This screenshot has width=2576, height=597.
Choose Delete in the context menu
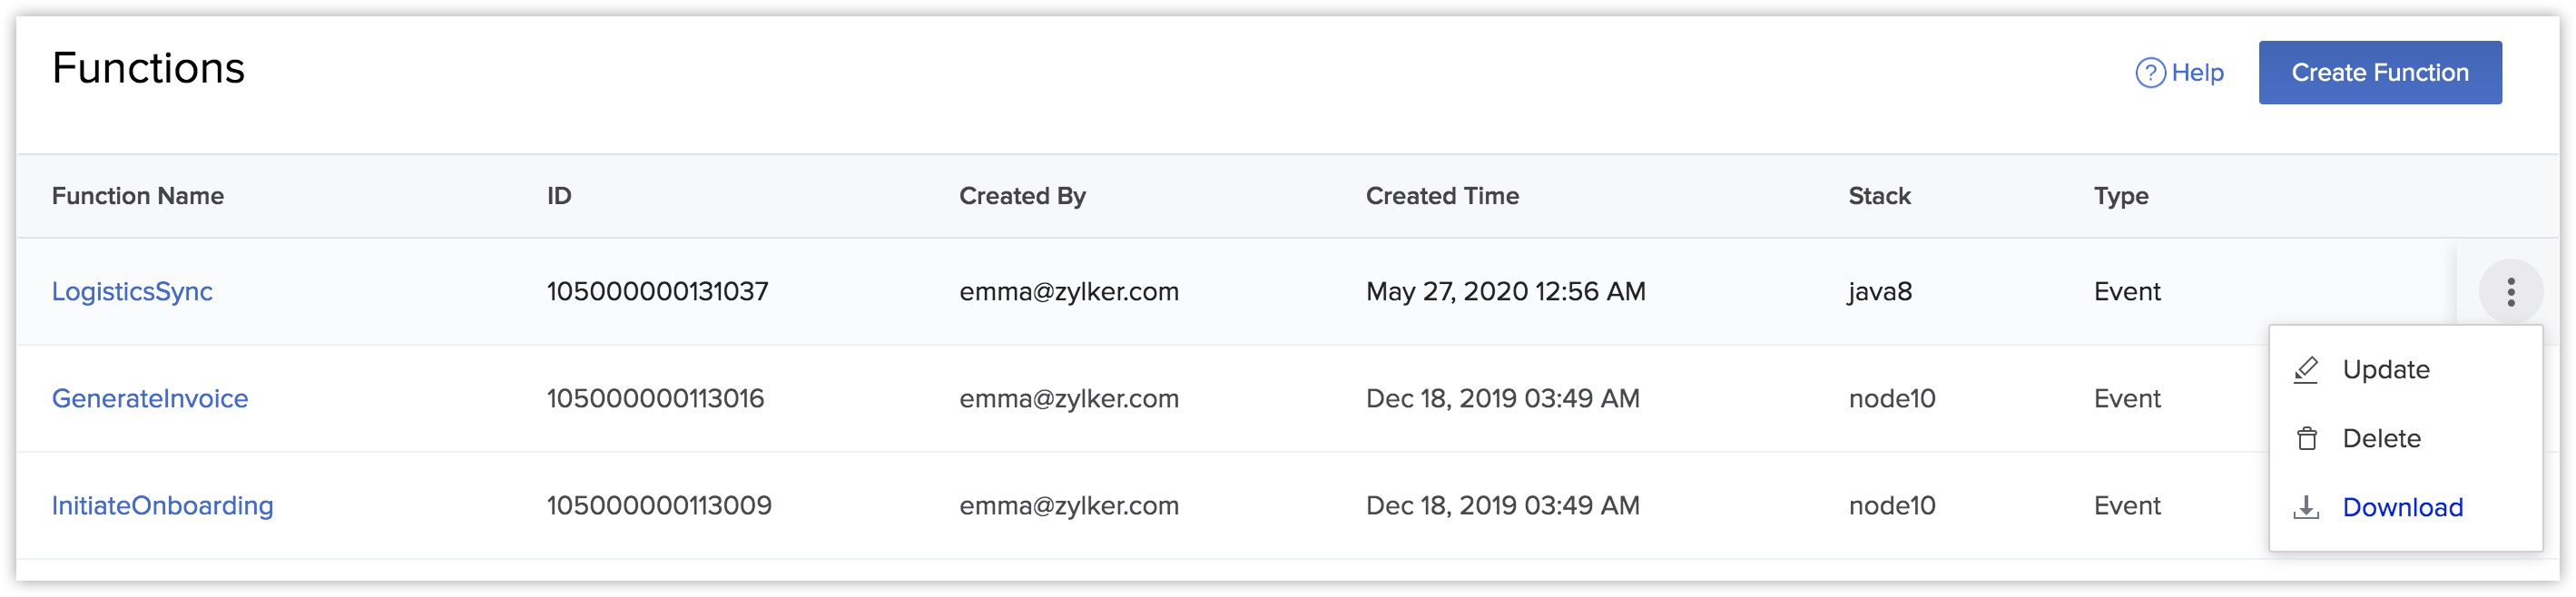pyautogui.click(x=2381, y=438)
